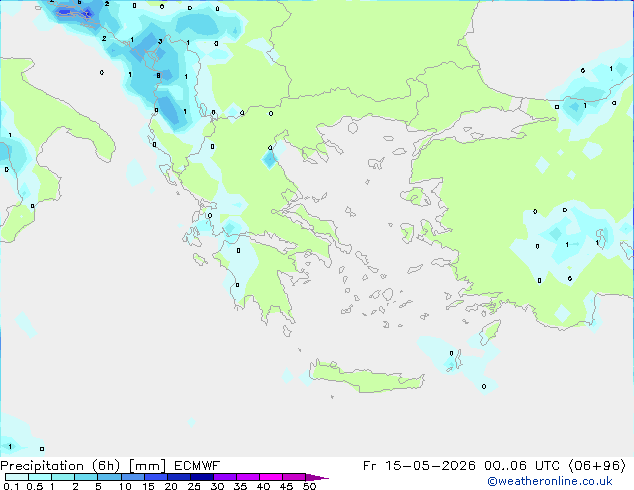This screenshot has height=490, width=634.
Task: Click the '25' legend scale label
Action: coord(194,486)
